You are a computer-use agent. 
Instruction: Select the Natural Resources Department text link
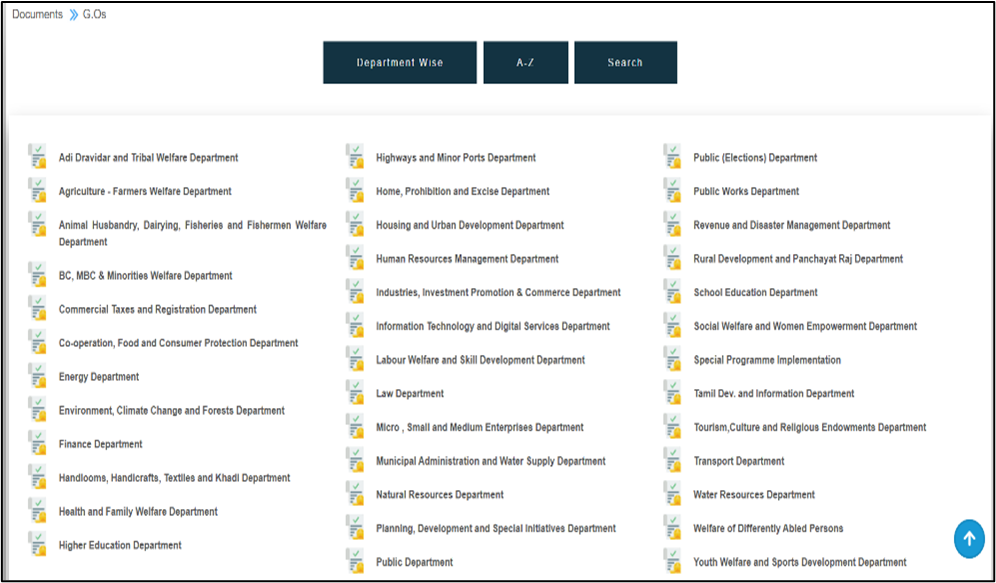click(x=440, y=495)
